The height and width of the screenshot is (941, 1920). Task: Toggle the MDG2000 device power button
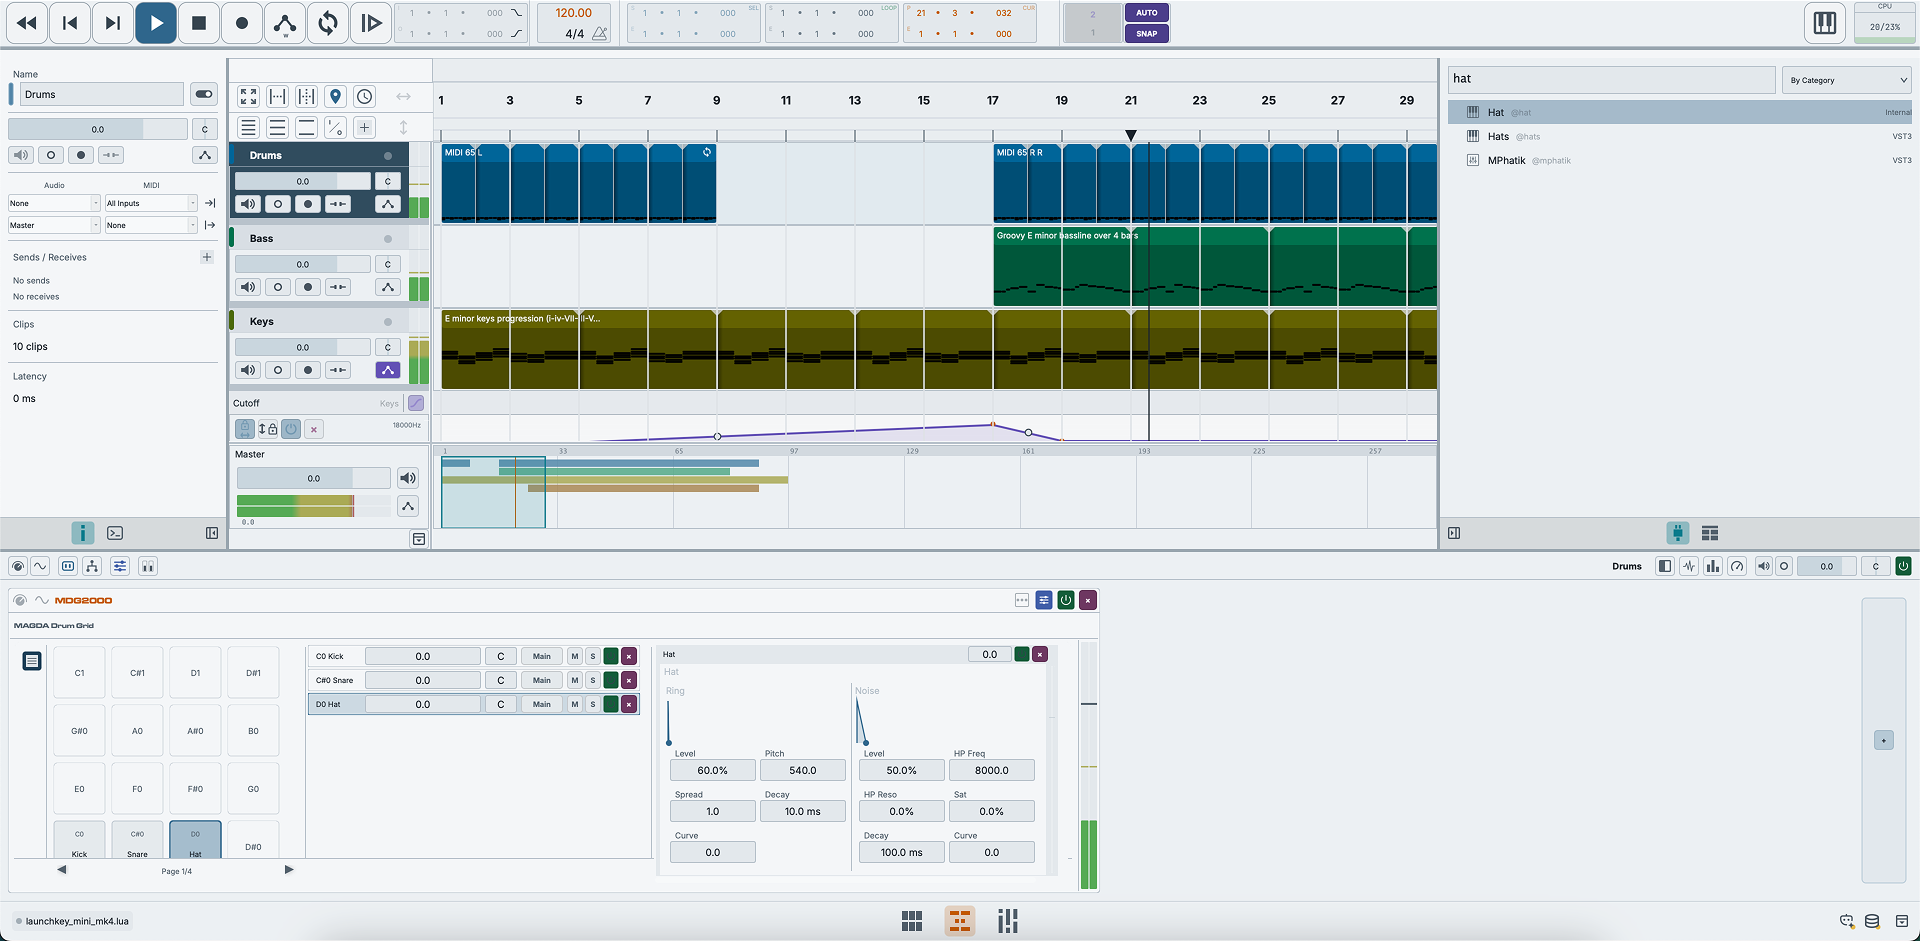pyautogui.click(x=1066, y=600)
